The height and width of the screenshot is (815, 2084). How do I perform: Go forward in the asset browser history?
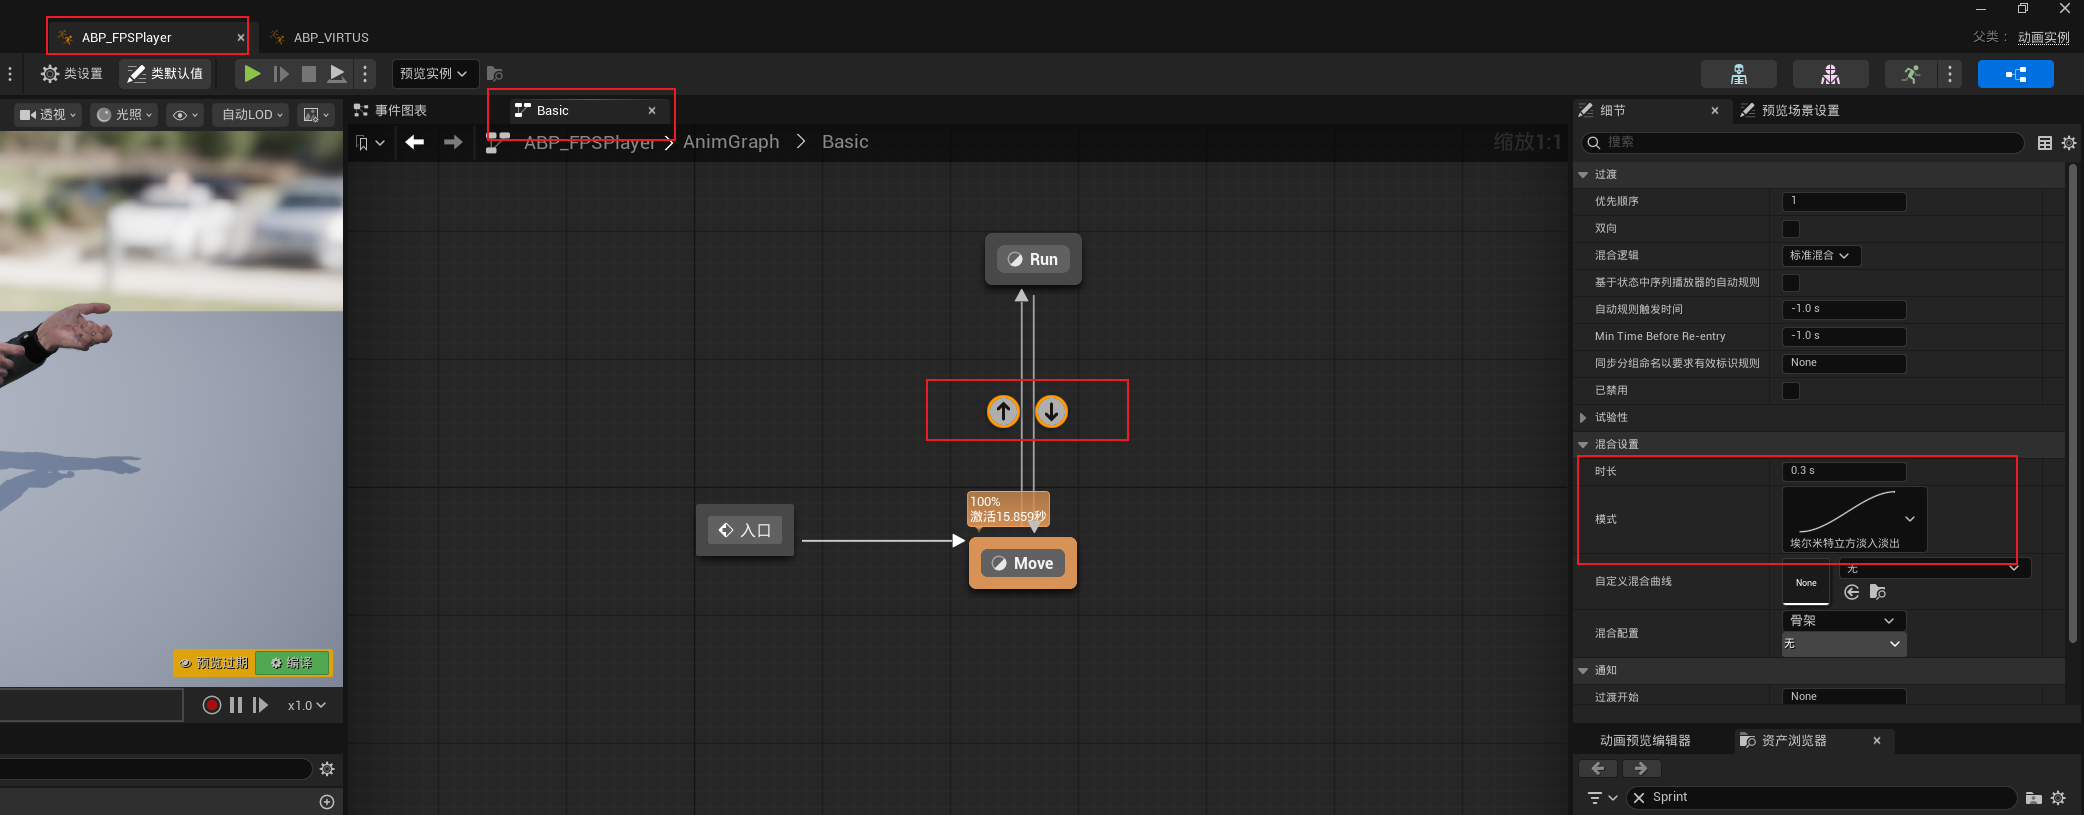tap(1641, 768)
